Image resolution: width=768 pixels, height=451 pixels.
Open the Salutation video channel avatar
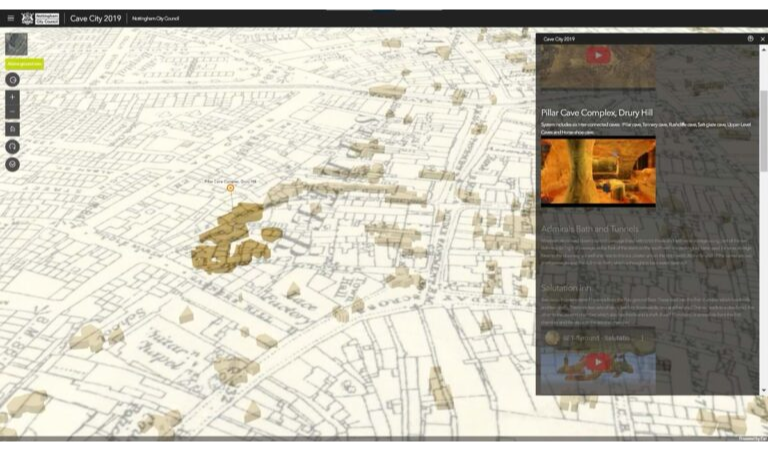pyautogui.click(x=552, y=338)
